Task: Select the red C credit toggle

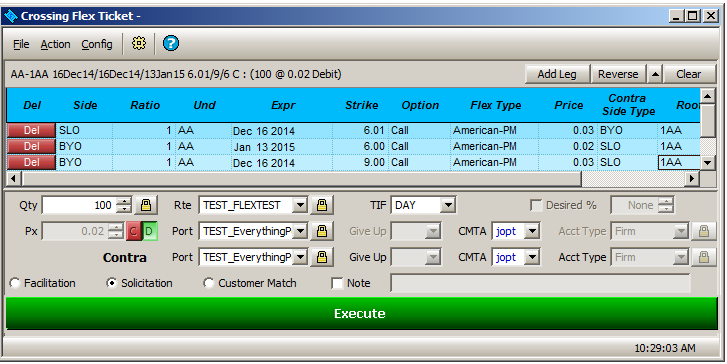Action: tap(134, 231)
